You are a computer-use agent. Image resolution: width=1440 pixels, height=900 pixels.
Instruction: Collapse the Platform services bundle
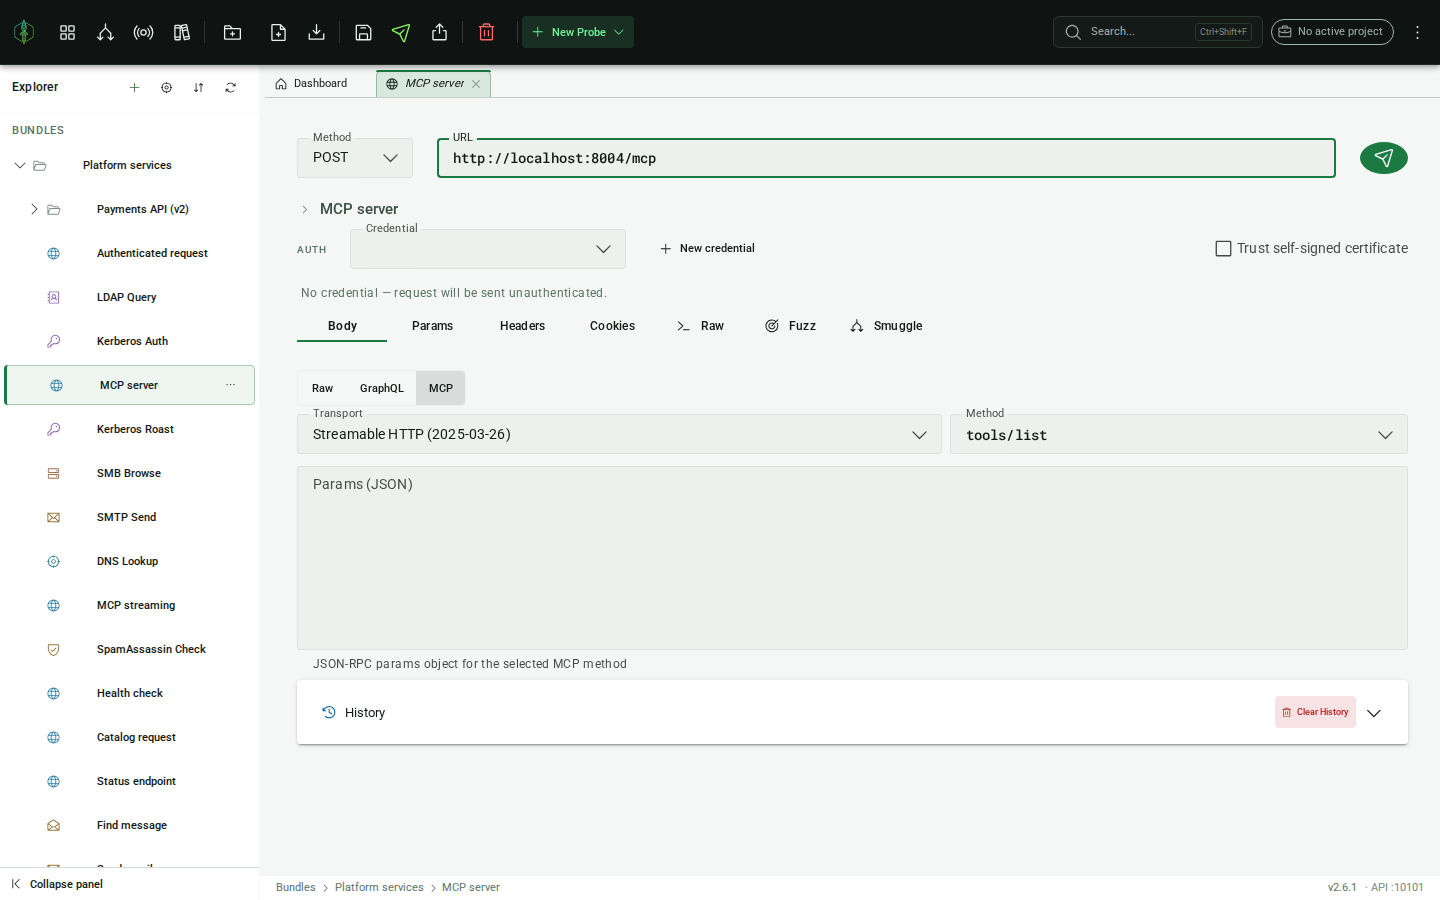click(x=20, y=165)
